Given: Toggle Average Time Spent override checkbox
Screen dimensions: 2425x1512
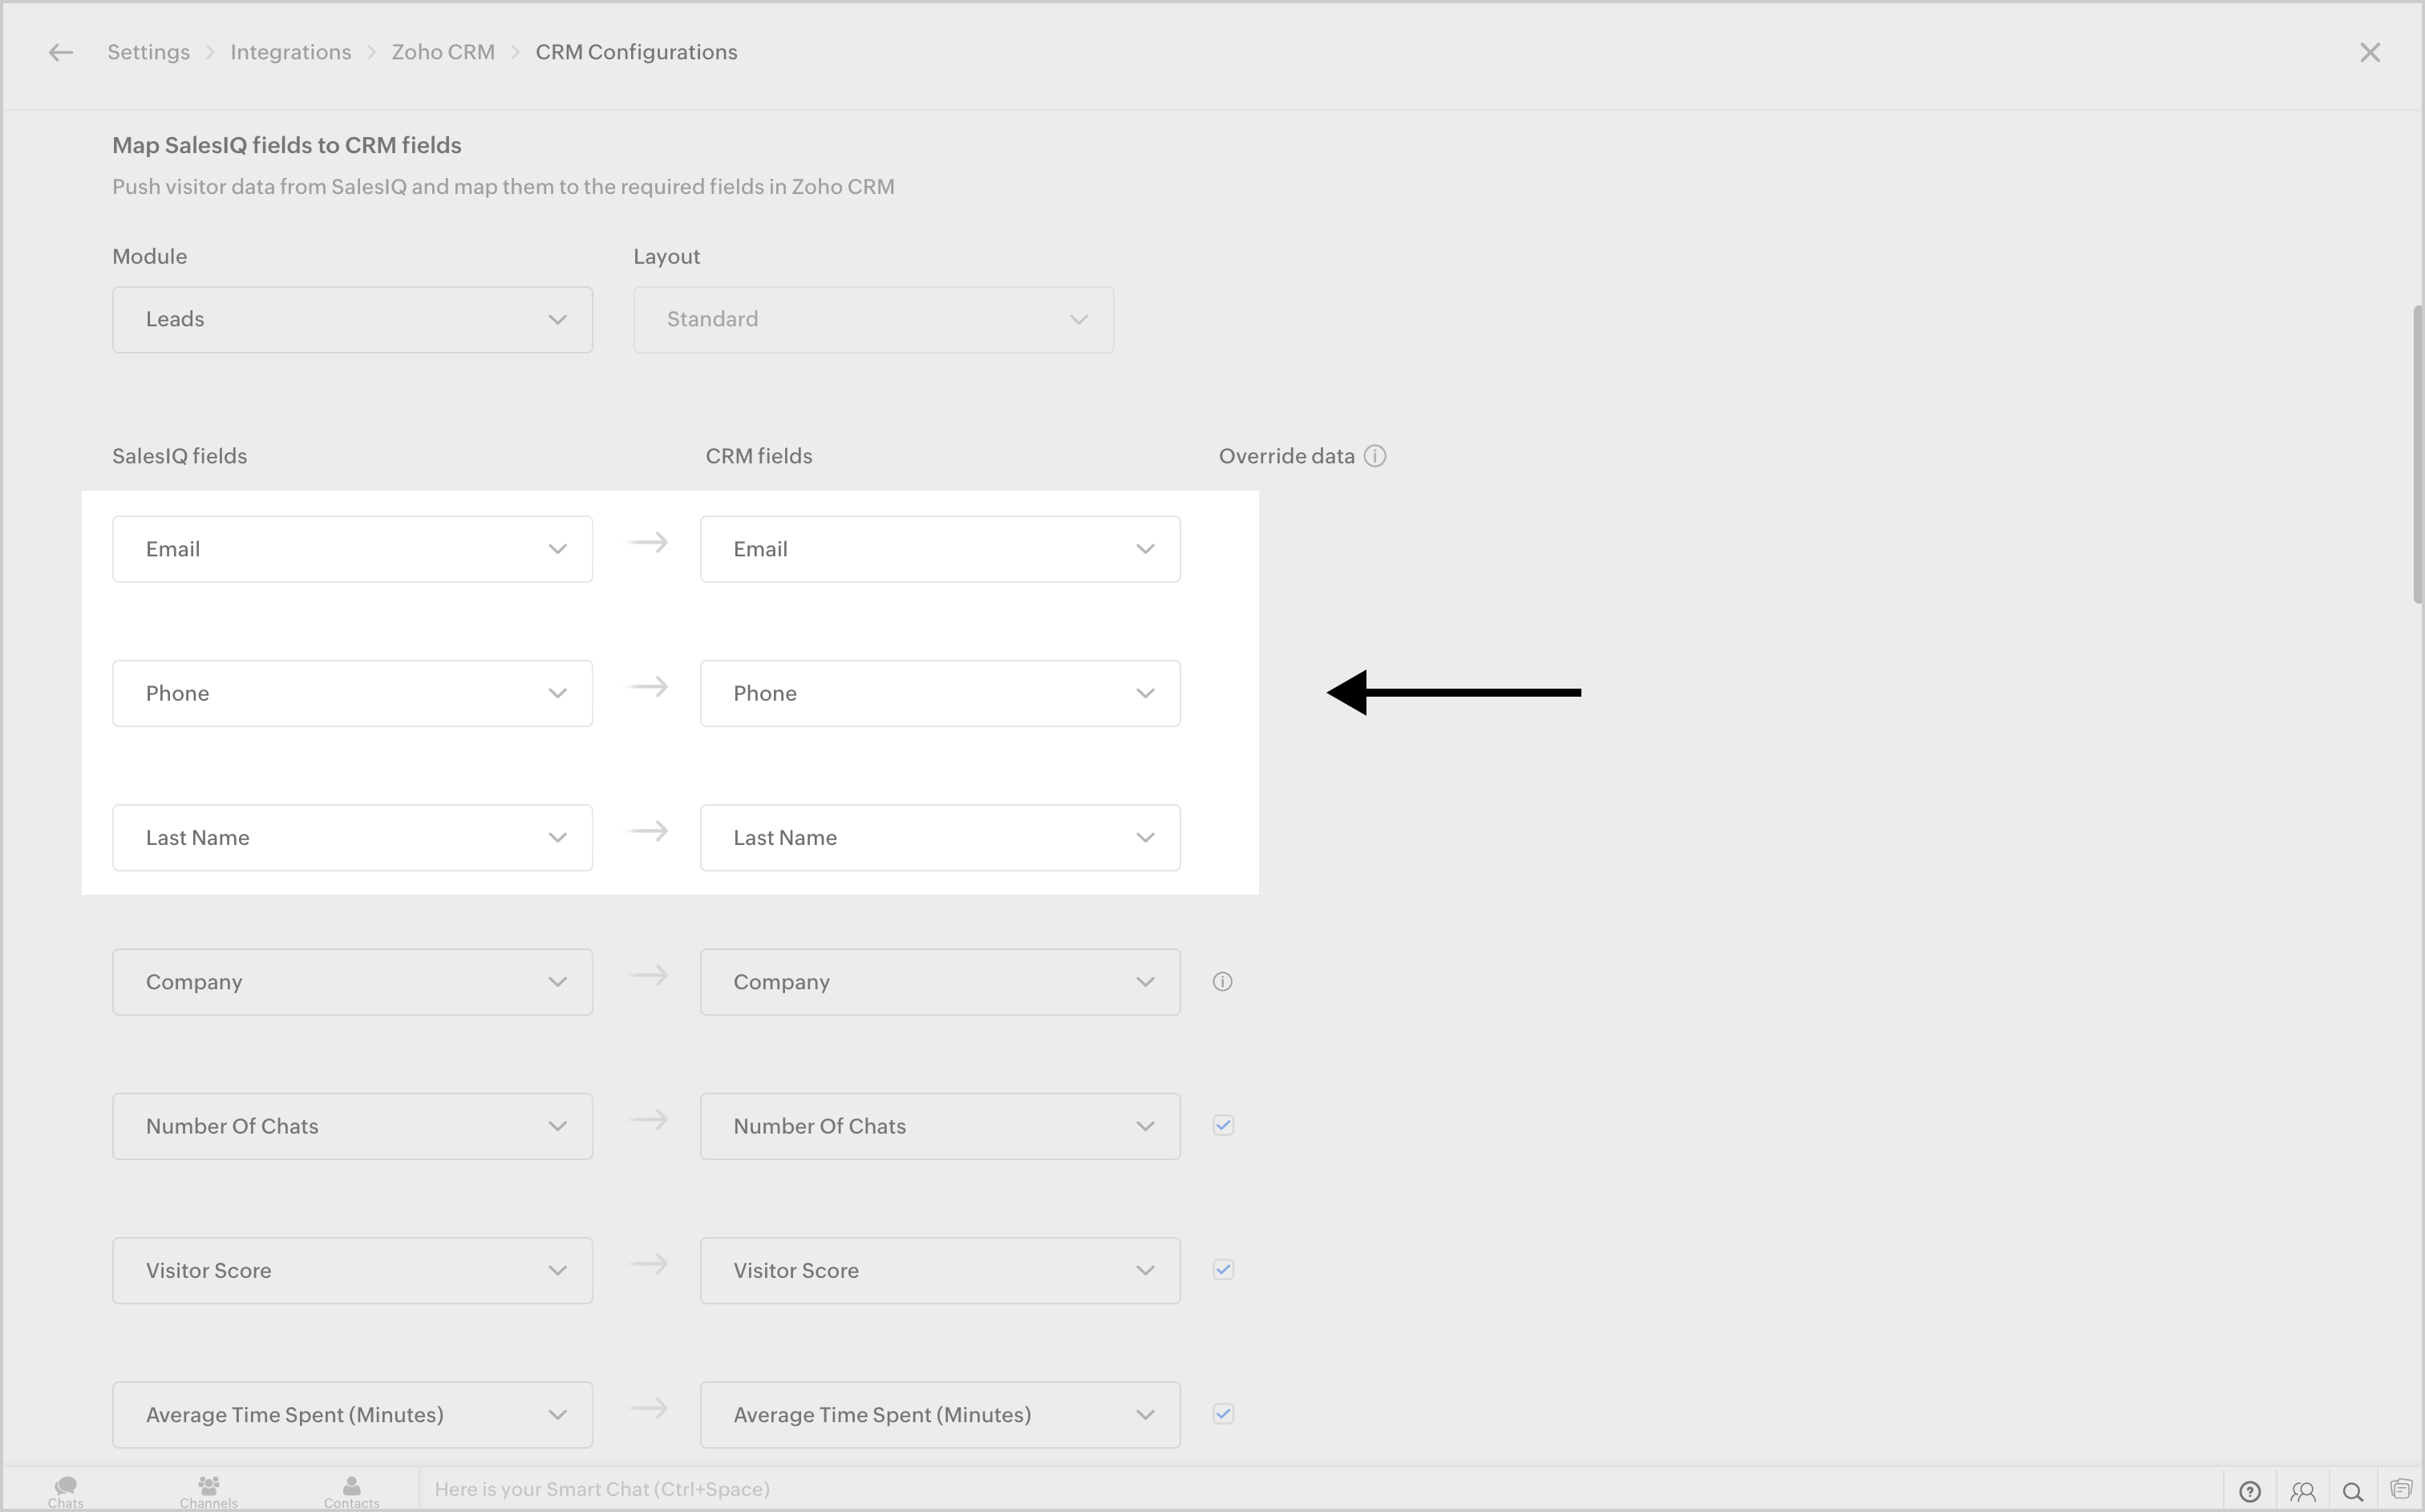Looking at the screenshot, I should coord(1223,1414).
